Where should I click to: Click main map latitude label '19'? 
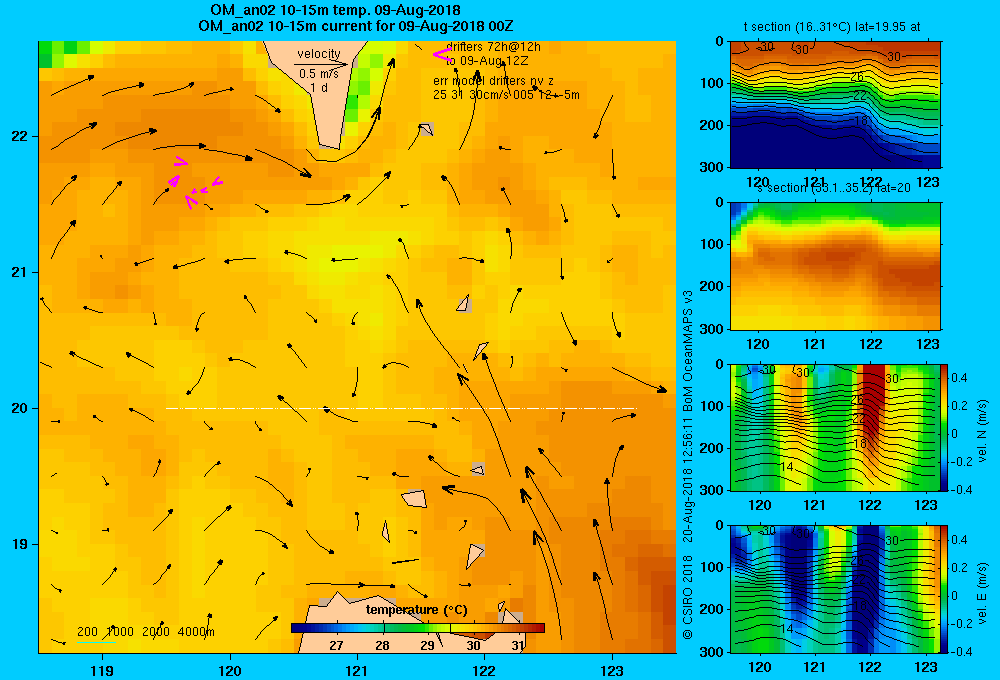click(x=20, y=544)
